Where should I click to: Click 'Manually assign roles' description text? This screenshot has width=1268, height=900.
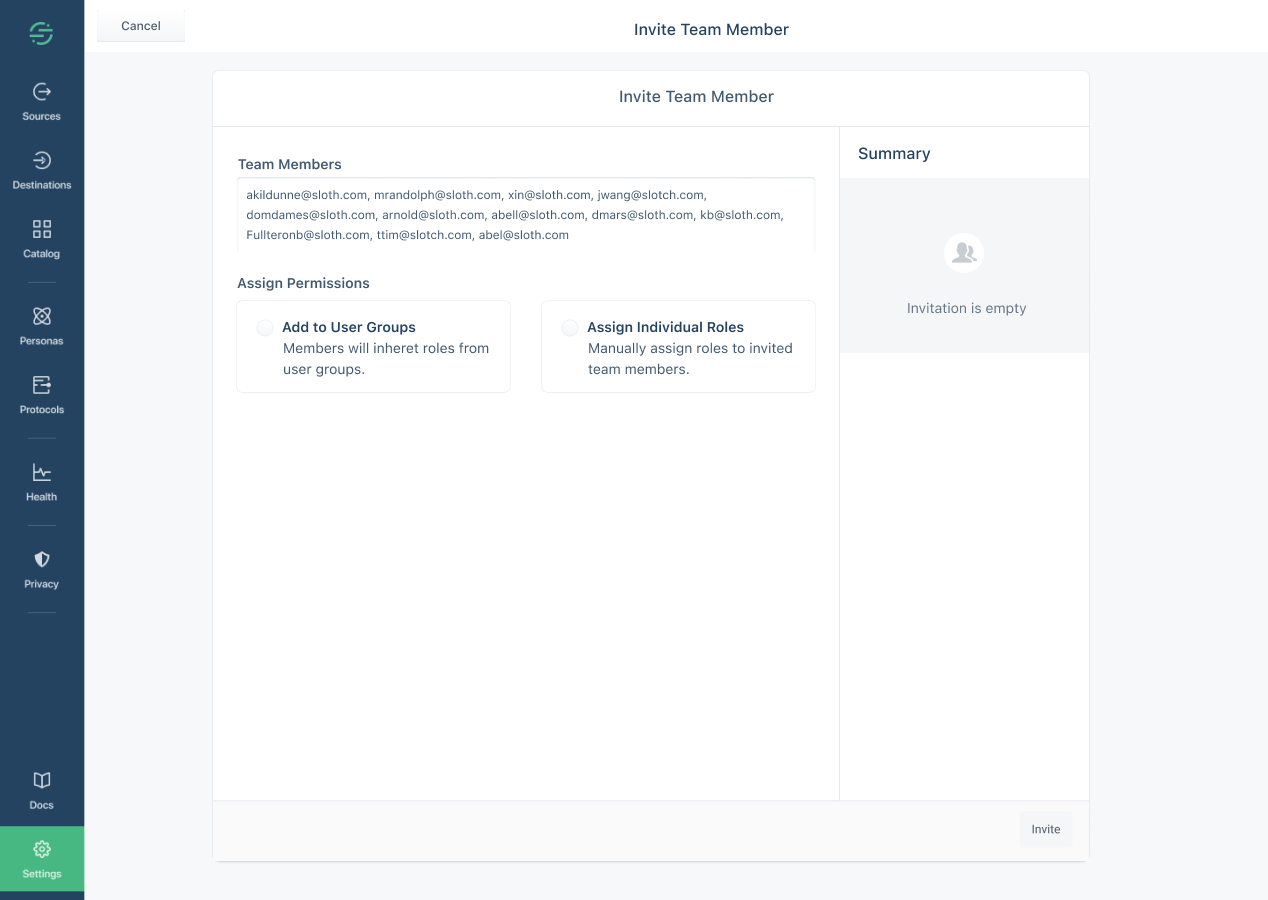click(x=690, y=359)
